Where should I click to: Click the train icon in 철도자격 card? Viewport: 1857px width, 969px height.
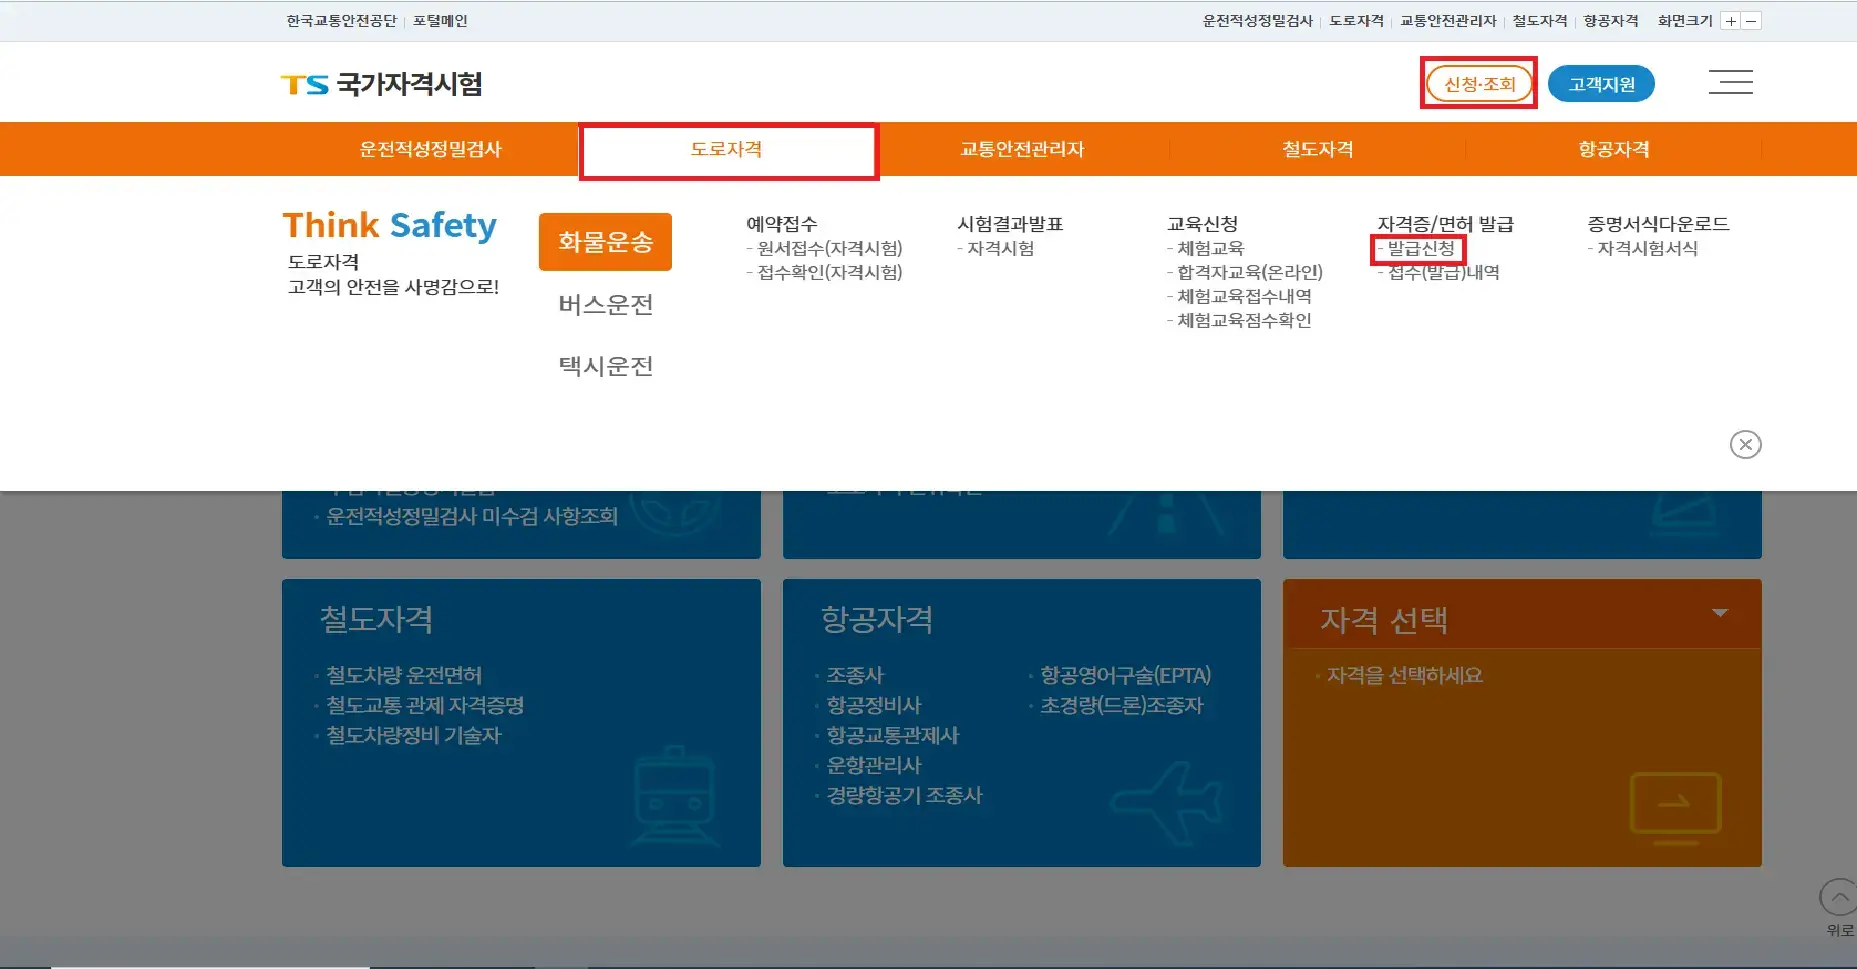[x=675, y=798]
